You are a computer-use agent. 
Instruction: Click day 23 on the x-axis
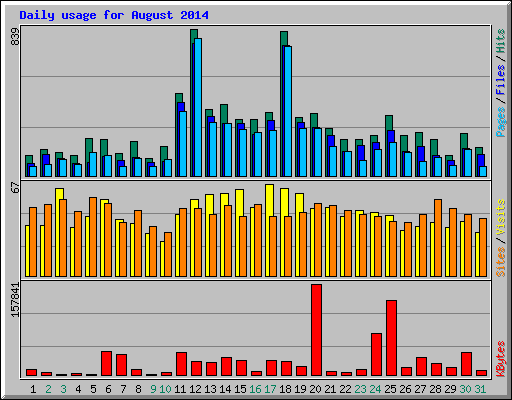point(360,389)
